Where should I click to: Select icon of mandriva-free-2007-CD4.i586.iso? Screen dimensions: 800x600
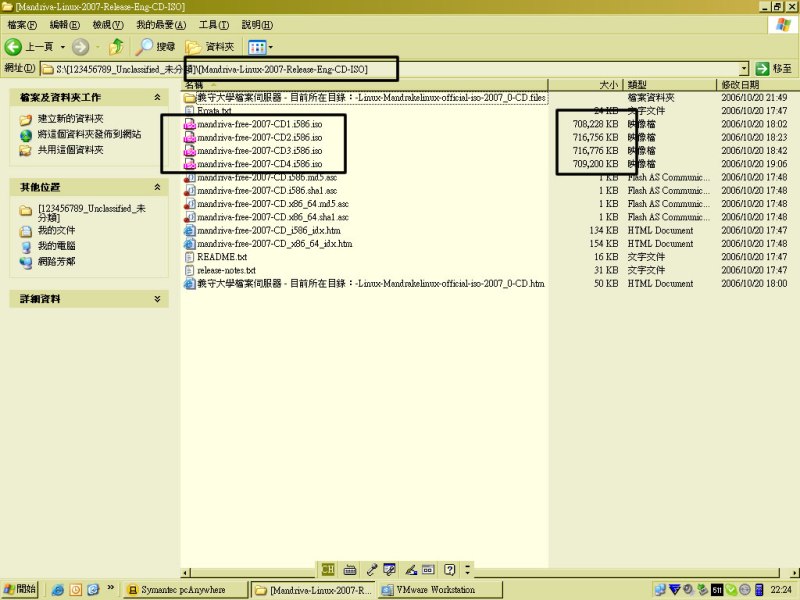(190, 164)
